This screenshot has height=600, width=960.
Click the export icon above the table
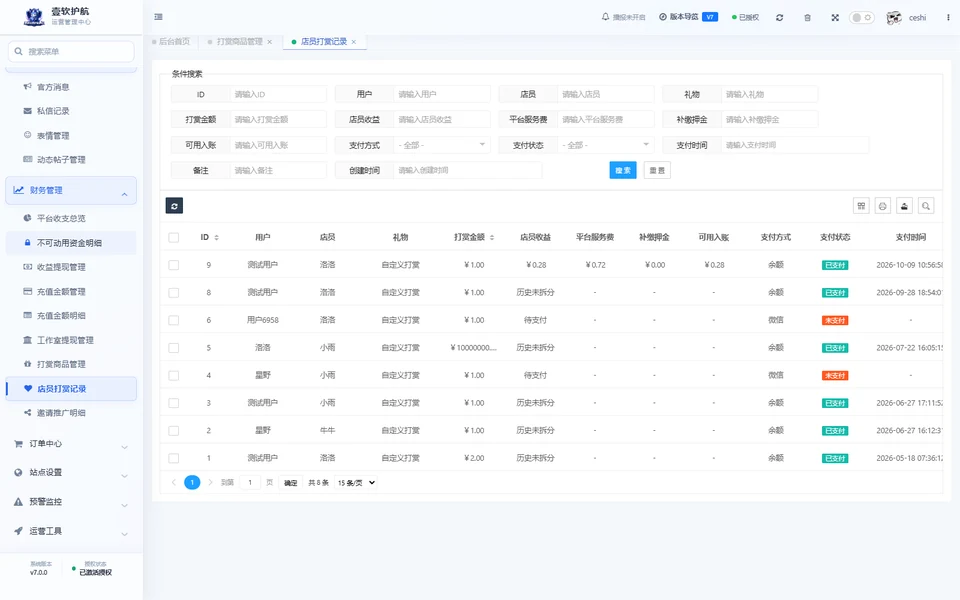pyautogui.click(x=904, y=206)
